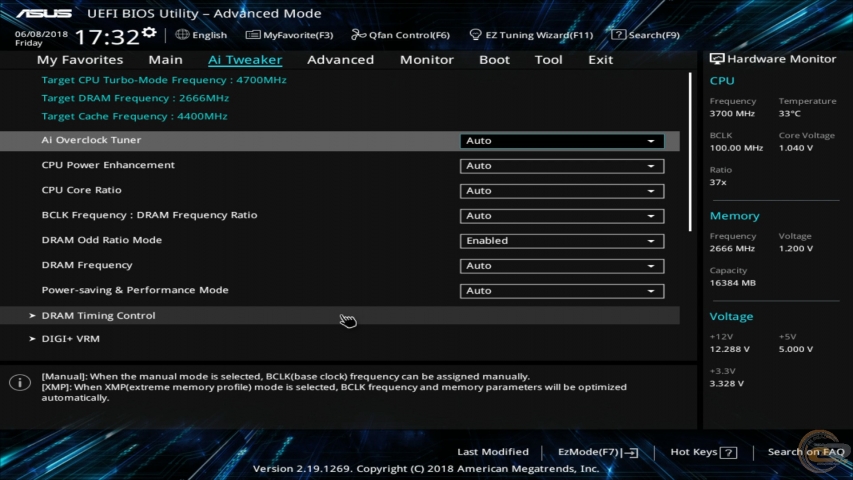
Task: Click the Qfan Control fan icon
Action: coord(358,35)
